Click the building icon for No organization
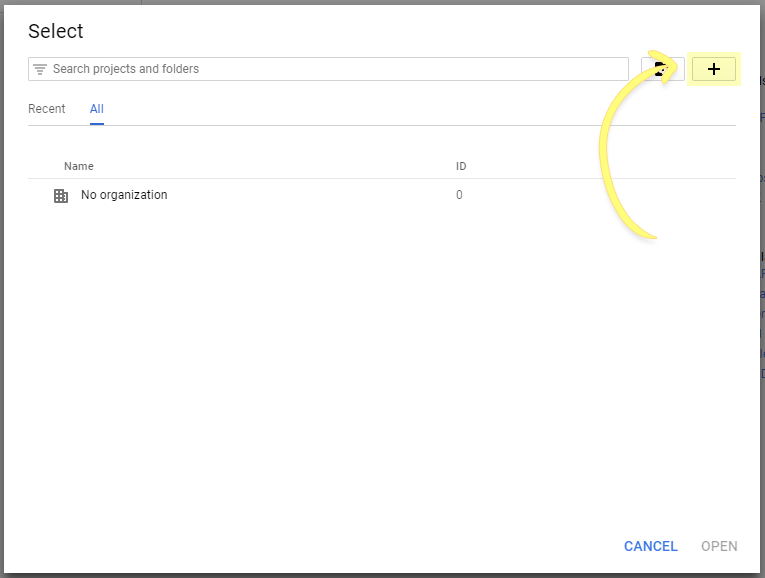Screen dimensions: 765x578 (x=61, y=196)
